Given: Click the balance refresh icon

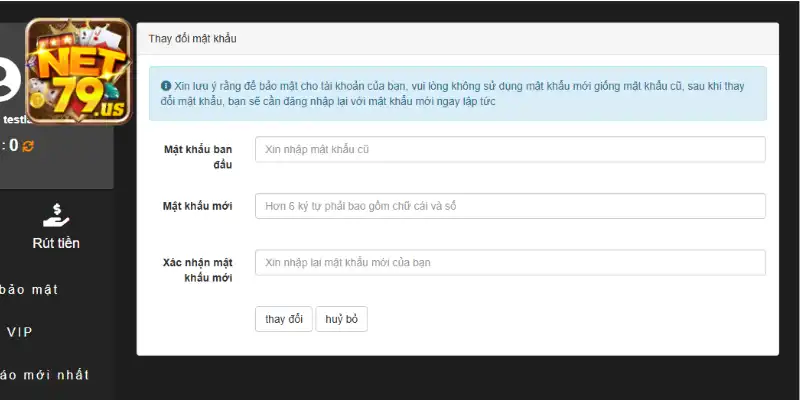Looking at the screenshot, I should point(28,146).
